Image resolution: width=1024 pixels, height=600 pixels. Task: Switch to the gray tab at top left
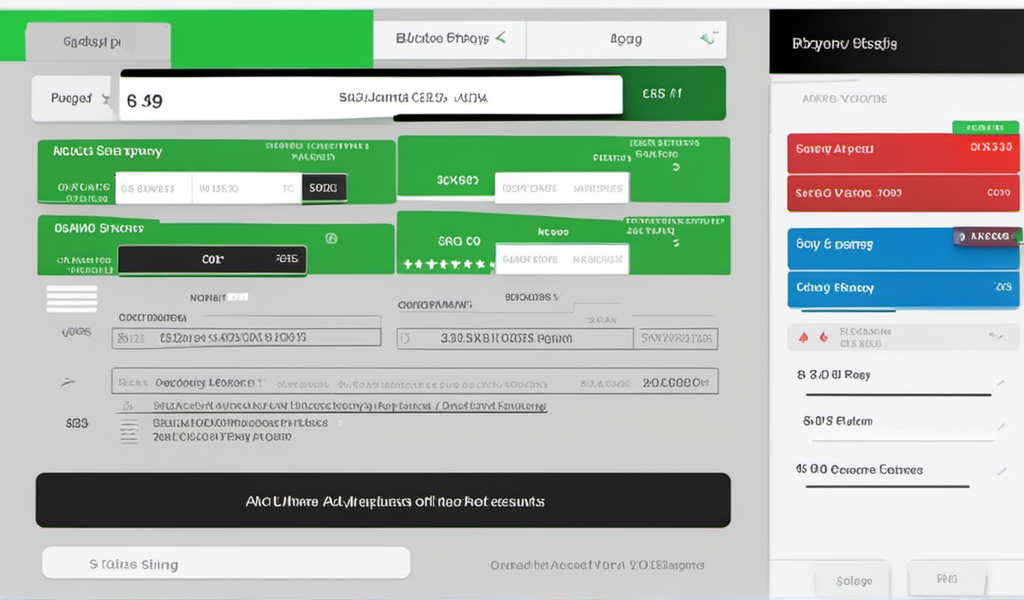(x=97, y=44)
